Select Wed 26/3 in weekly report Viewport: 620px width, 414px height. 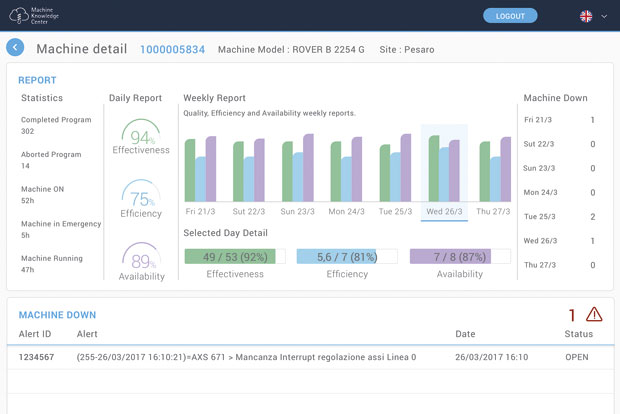444,212
